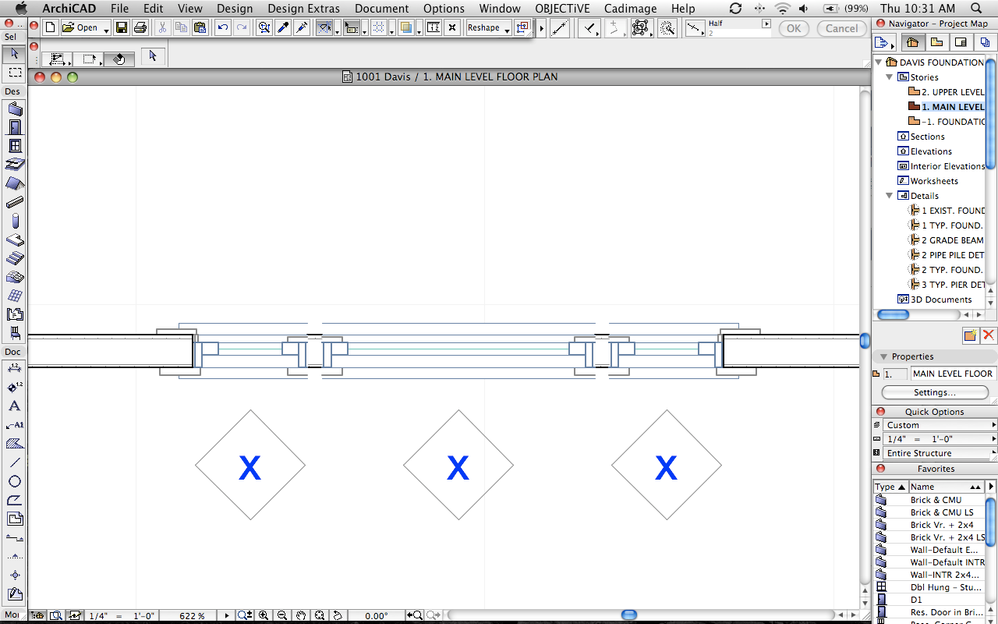
Task: Open the Open-file dropdown arrow
Action: pyautogui.click(x=106, y=29)
